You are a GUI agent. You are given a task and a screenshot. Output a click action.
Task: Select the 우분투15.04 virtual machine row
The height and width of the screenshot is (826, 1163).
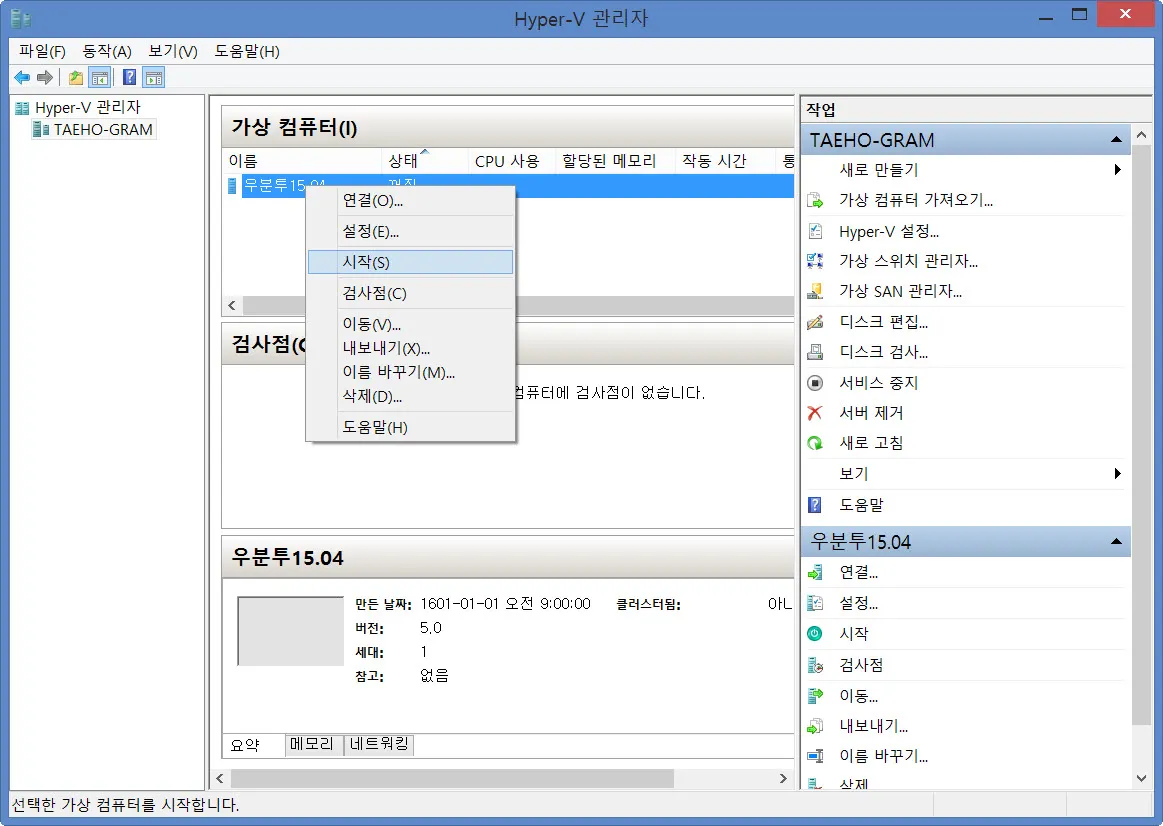point(509,185)
